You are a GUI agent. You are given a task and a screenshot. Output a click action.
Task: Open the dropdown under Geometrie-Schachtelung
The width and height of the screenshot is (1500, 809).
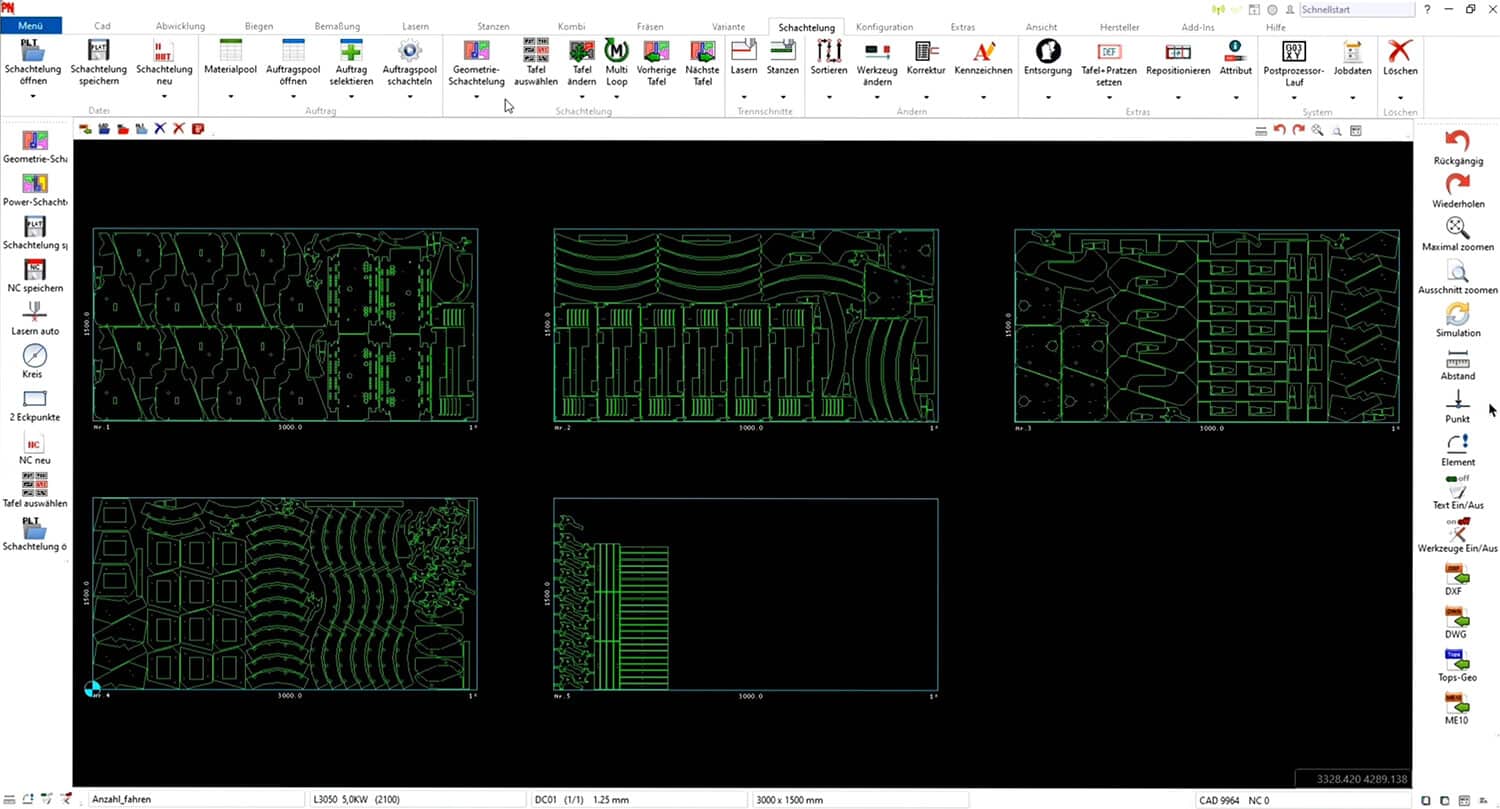click(x=477, y=97)
